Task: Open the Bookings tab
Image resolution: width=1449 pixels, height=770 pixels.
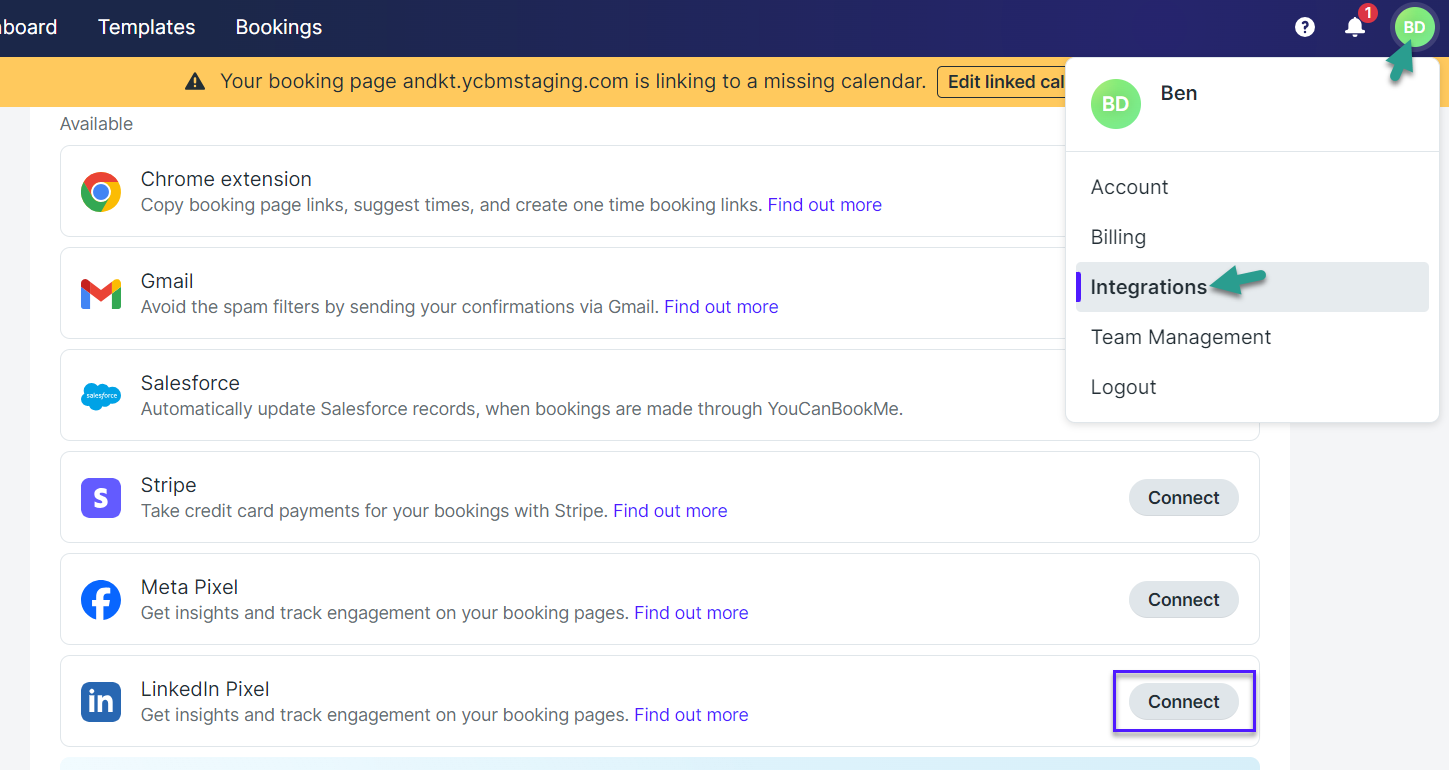Action: (279, 27)
